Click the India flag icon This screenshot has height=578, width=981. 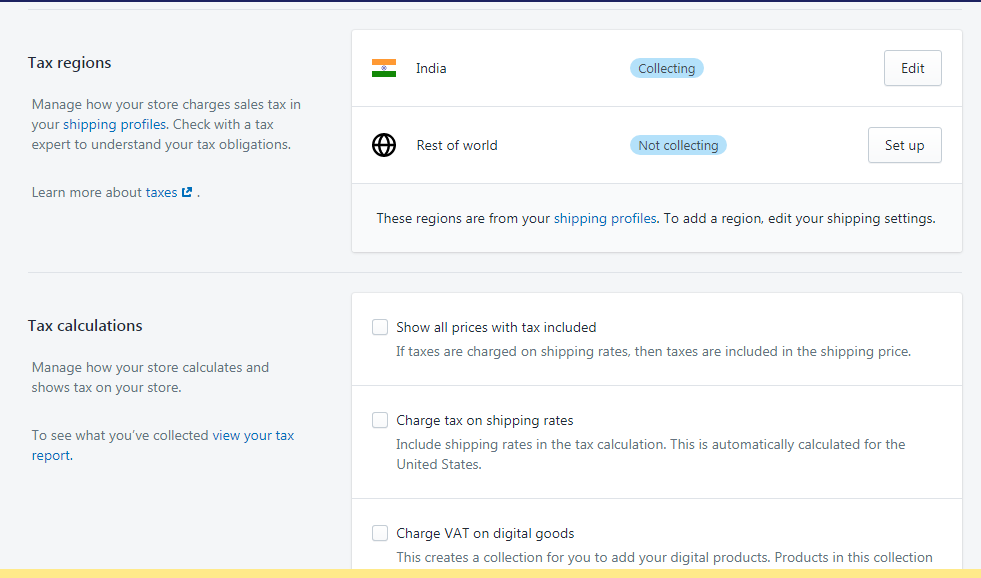[x=384, y=68]
